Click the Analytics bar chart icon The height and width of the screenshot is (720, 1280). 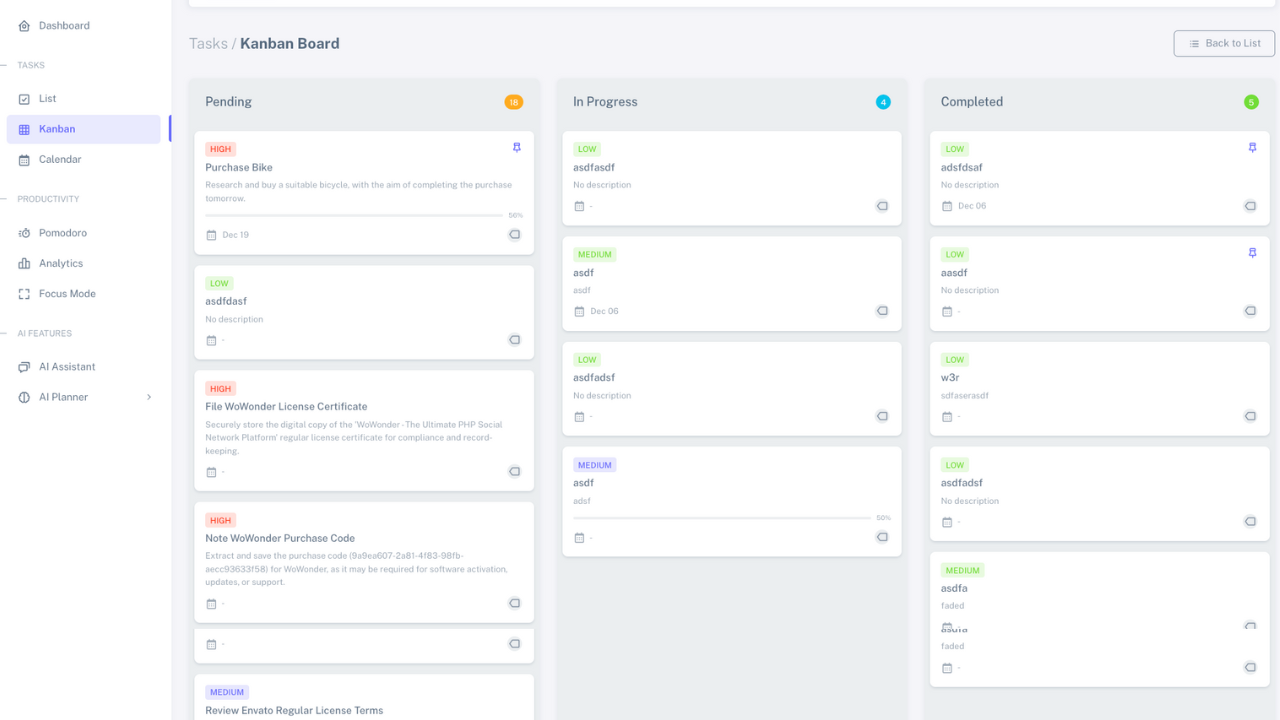tap(24, 264)
